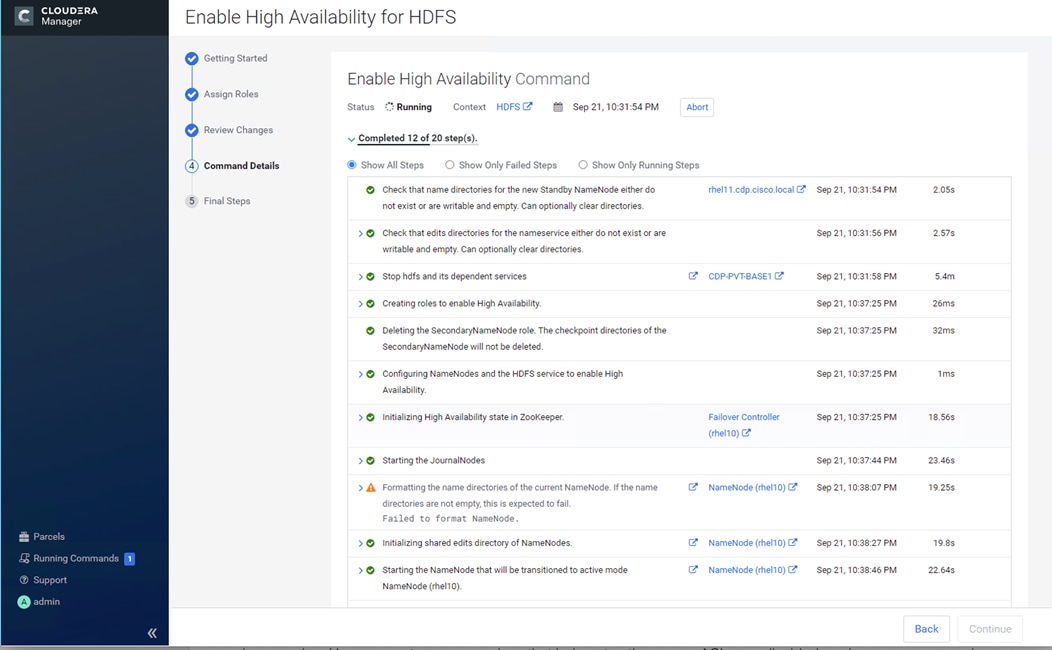Click the admin username label
Image resolution: width=1052 pixels, height=650 pixels.
(47, 602)
